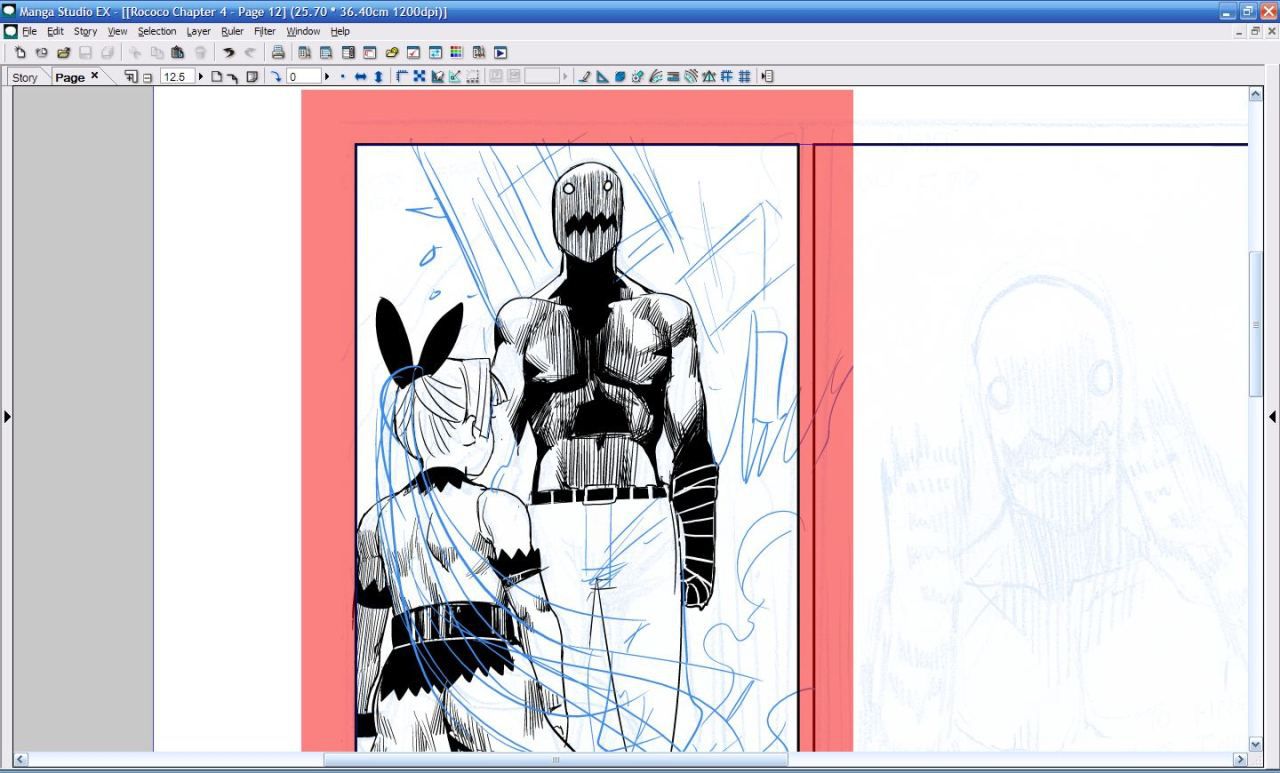The height and width of the screenshot is (773, 1280).
Task: Toggle the green set-square icon
Action: pos(454,77)
